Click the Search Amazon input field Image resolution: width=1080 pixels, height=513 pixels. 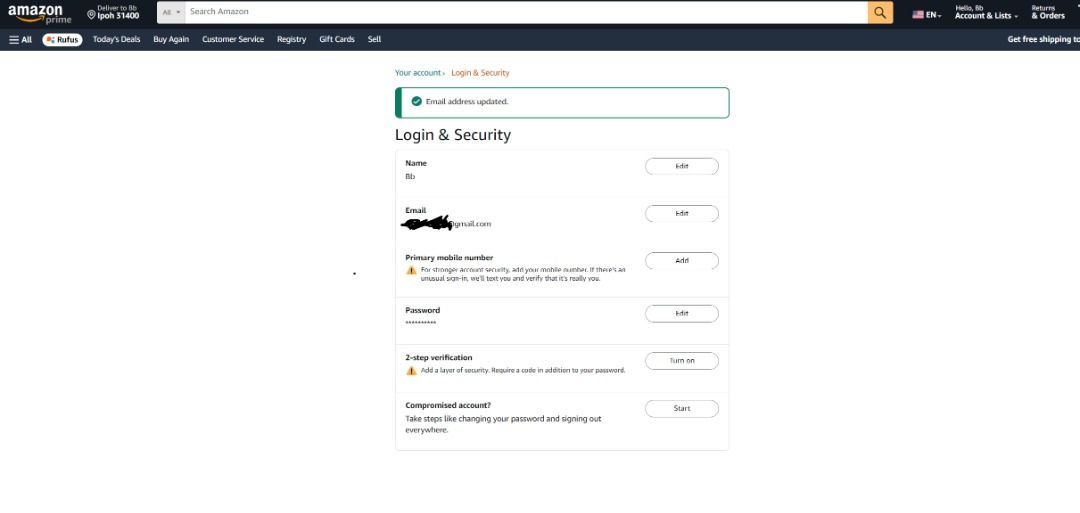[x=526, y=12]
